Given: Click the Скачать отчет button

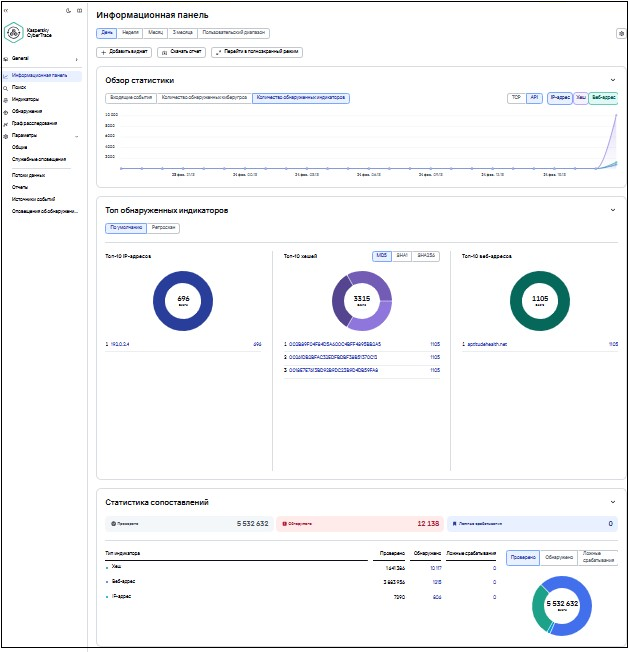Looking at the screenshot, I should (181, 52).
